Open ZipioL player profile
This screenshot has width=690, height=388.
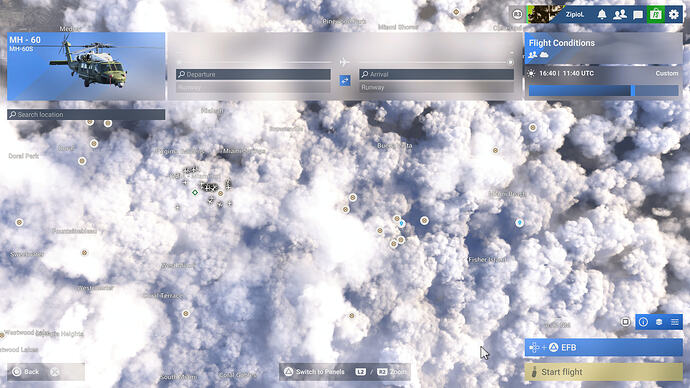[x=575, y=15]
